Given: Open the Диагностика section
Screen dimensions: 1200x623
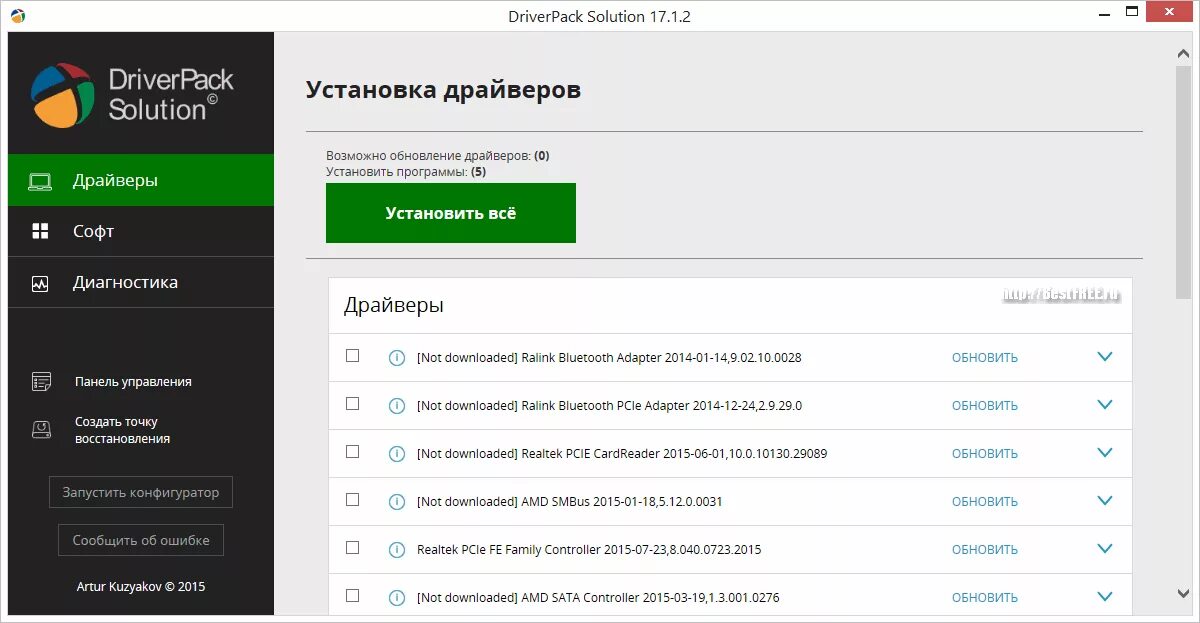Looking at the screenshot, I should [141, 282].
